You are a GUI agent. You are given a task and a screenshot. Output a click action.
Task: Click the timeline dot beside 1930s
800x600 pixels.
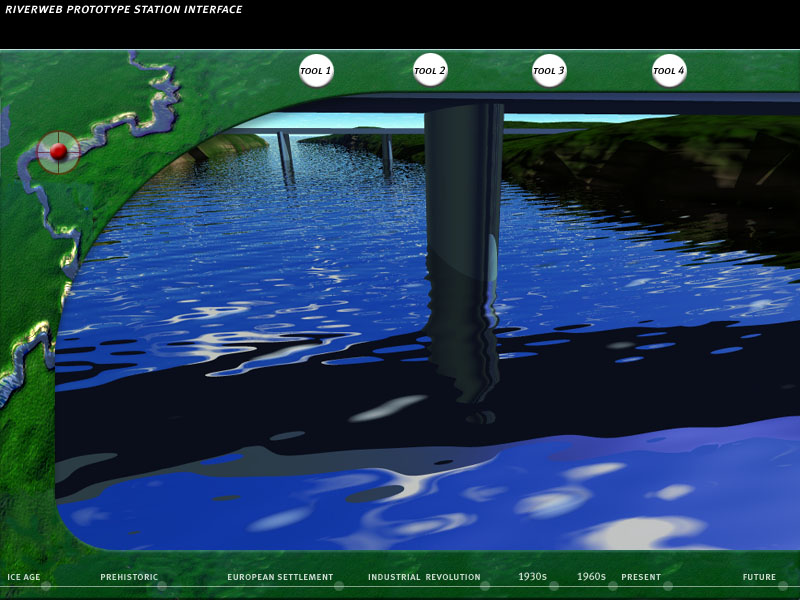point(554,586)
